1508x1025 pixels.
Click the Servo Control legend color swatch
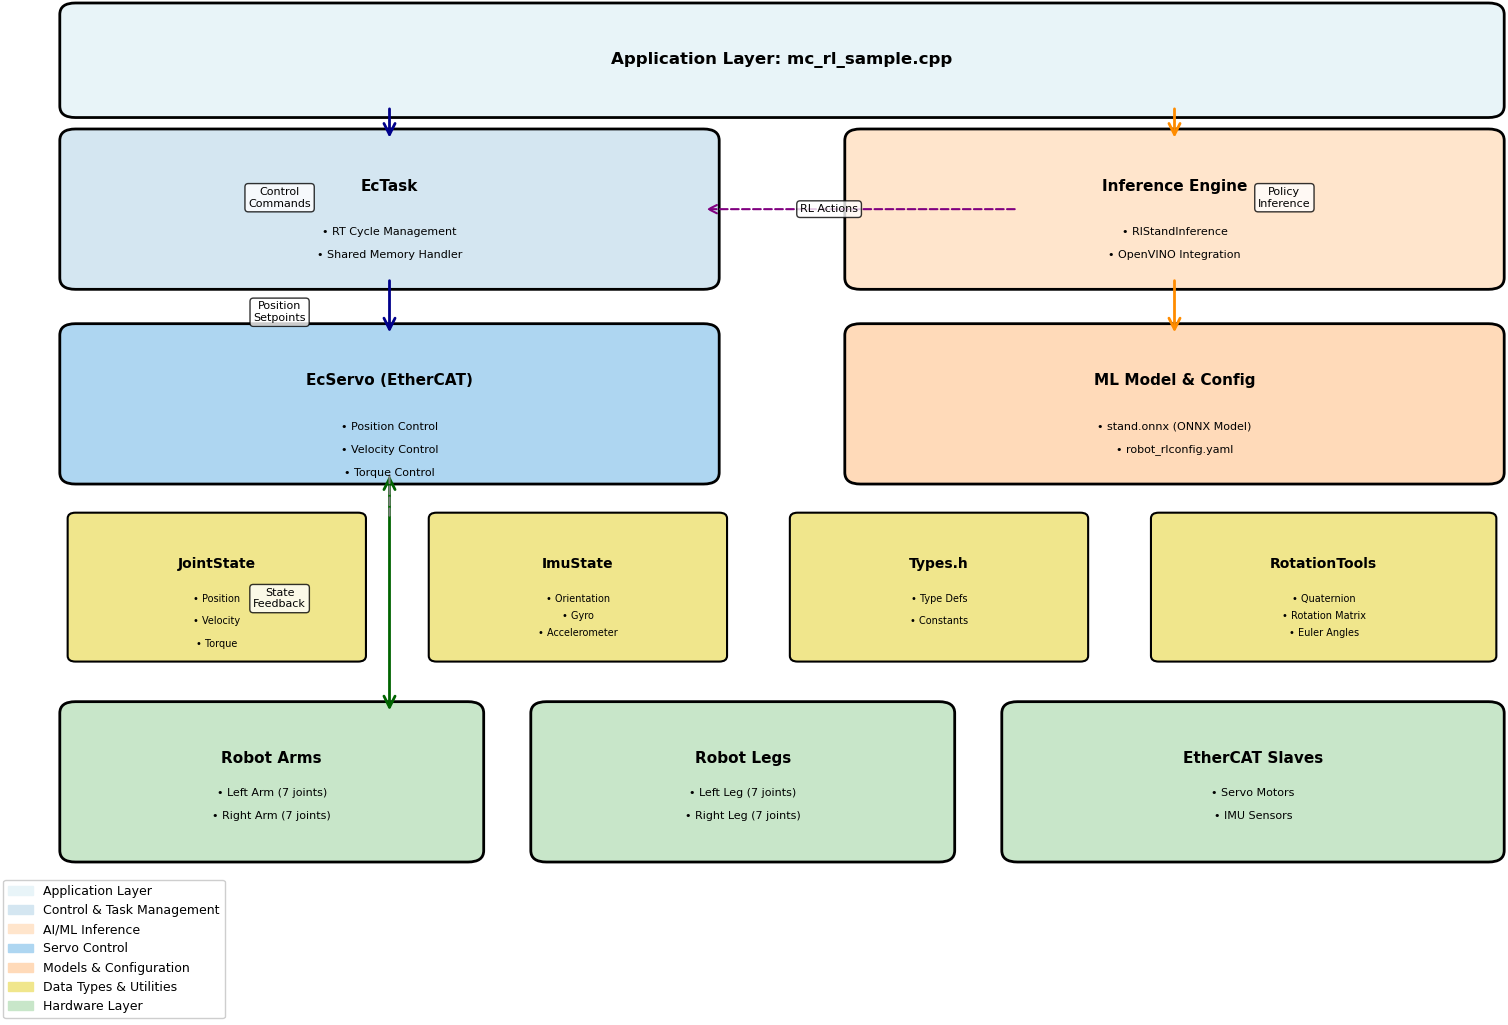21,947
